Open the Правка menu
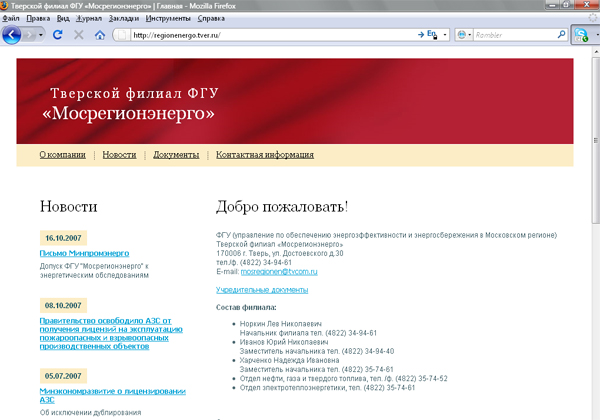 [x=38, y=18]
